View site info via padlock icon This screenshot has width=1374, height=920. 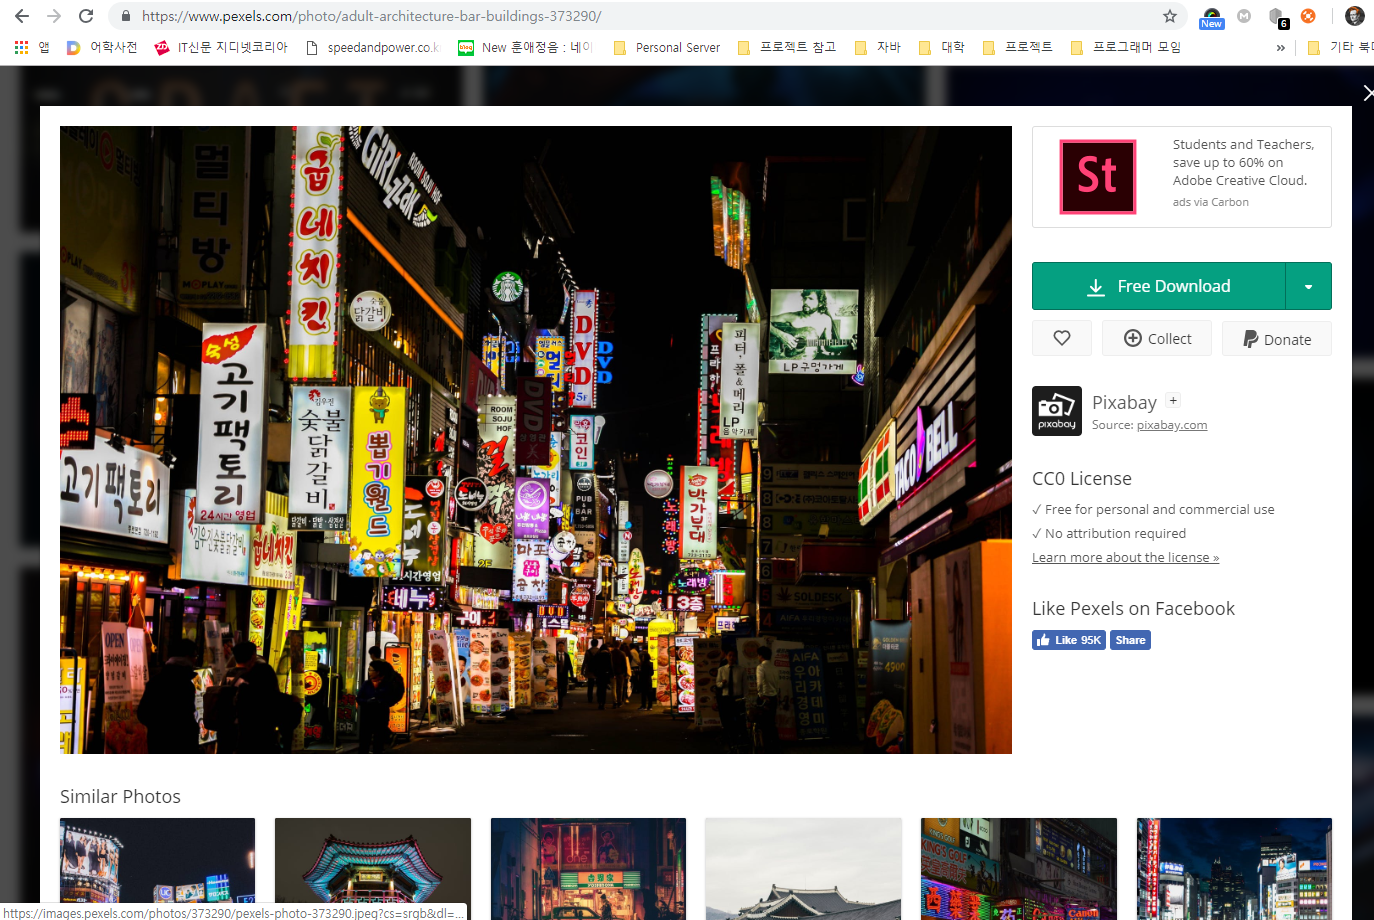(x=125, y=16)
